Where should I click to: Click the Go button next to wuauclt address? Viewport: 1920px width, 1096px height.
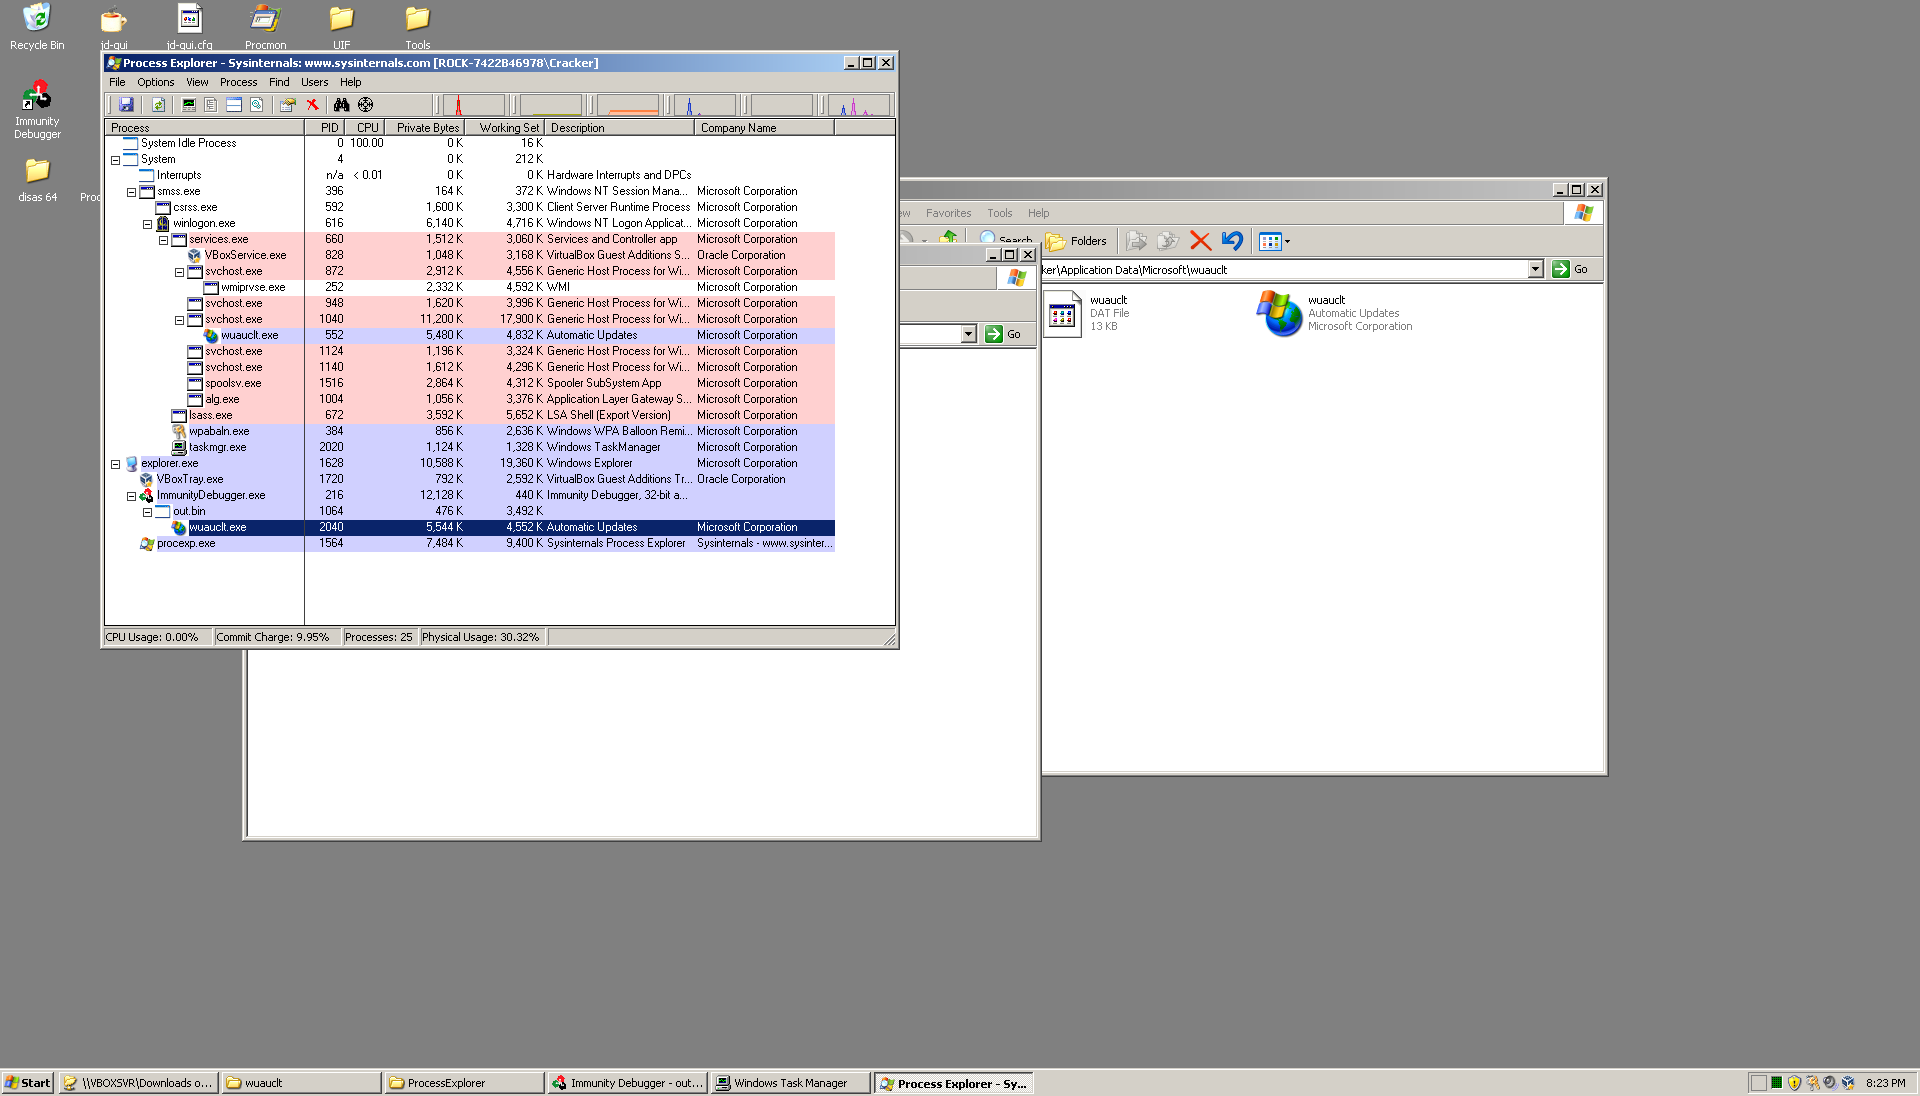(1570, 269)
